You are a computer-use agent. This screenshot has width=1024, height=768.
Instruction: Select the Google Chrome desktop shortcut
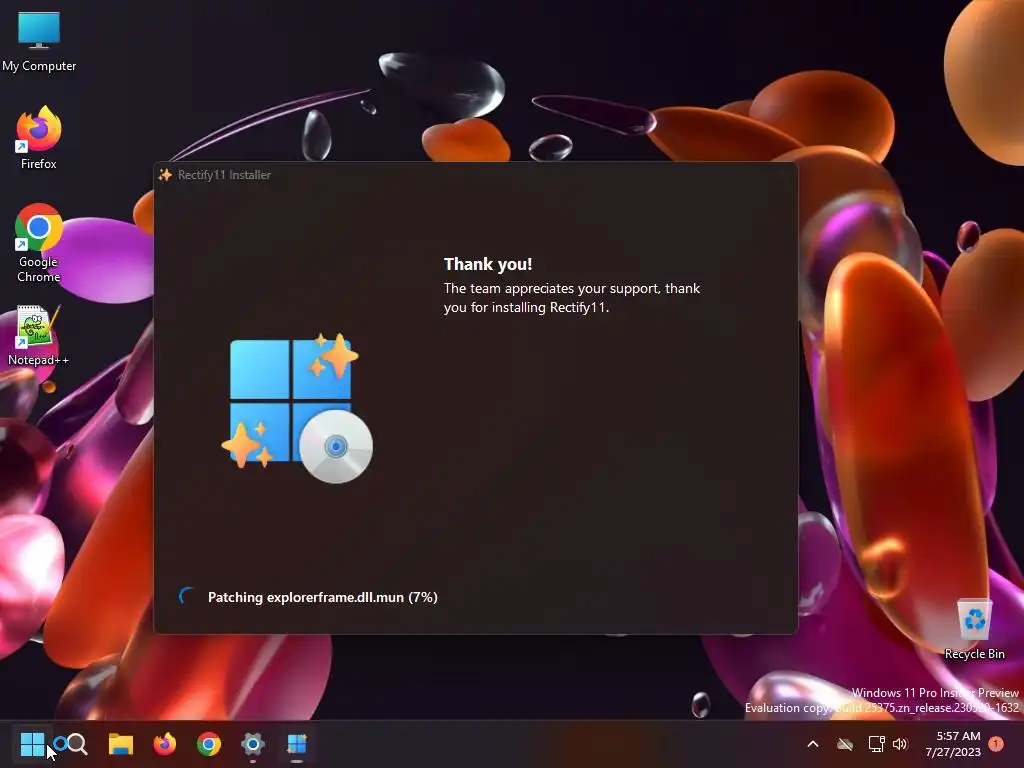39,243
